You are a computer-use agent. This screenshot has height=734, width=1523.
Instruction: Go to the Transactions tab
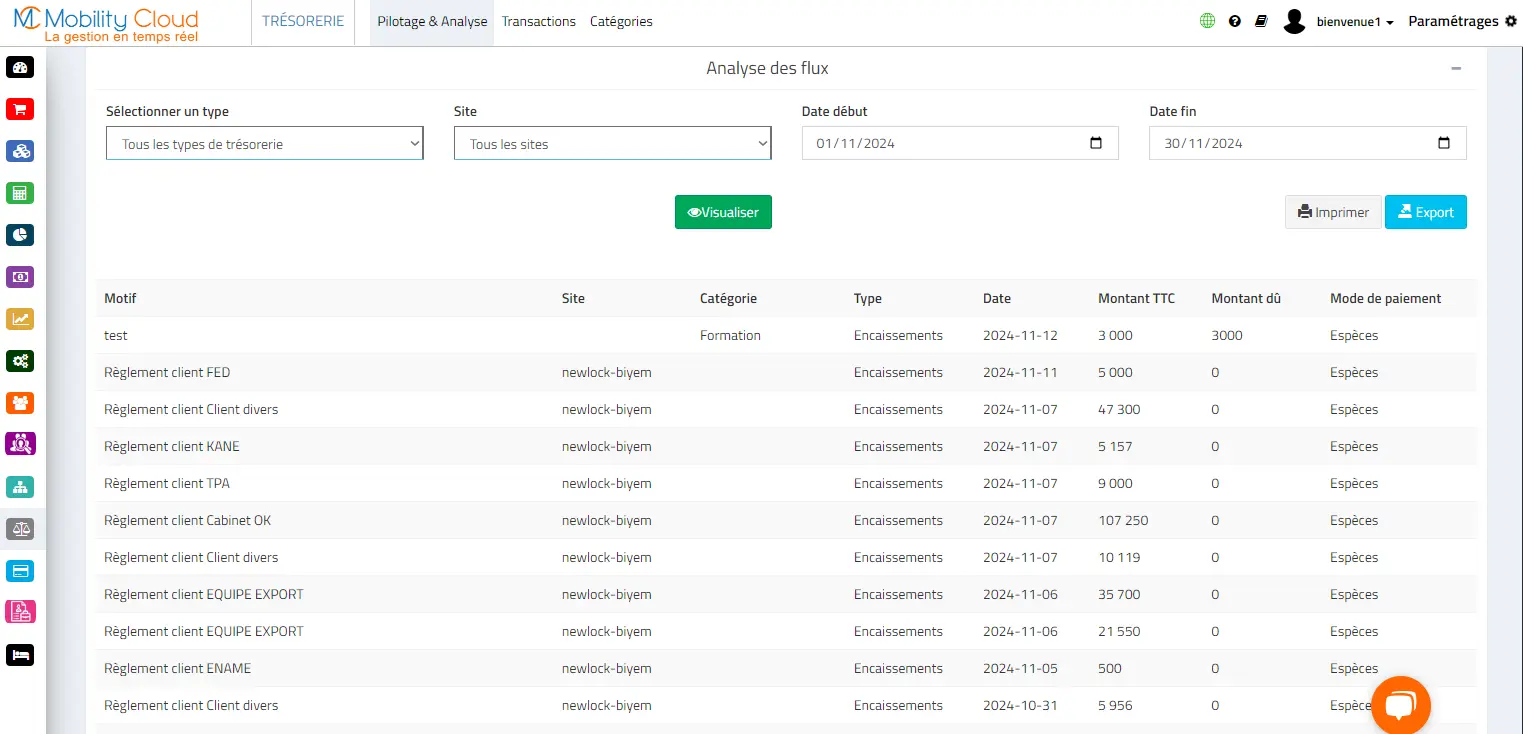[539, 21]
